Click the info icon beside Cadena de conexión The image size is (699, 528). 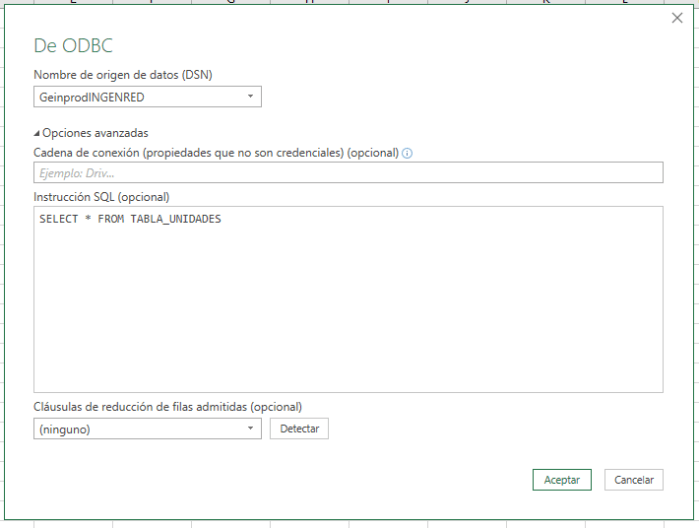click(x=407, y=153)
